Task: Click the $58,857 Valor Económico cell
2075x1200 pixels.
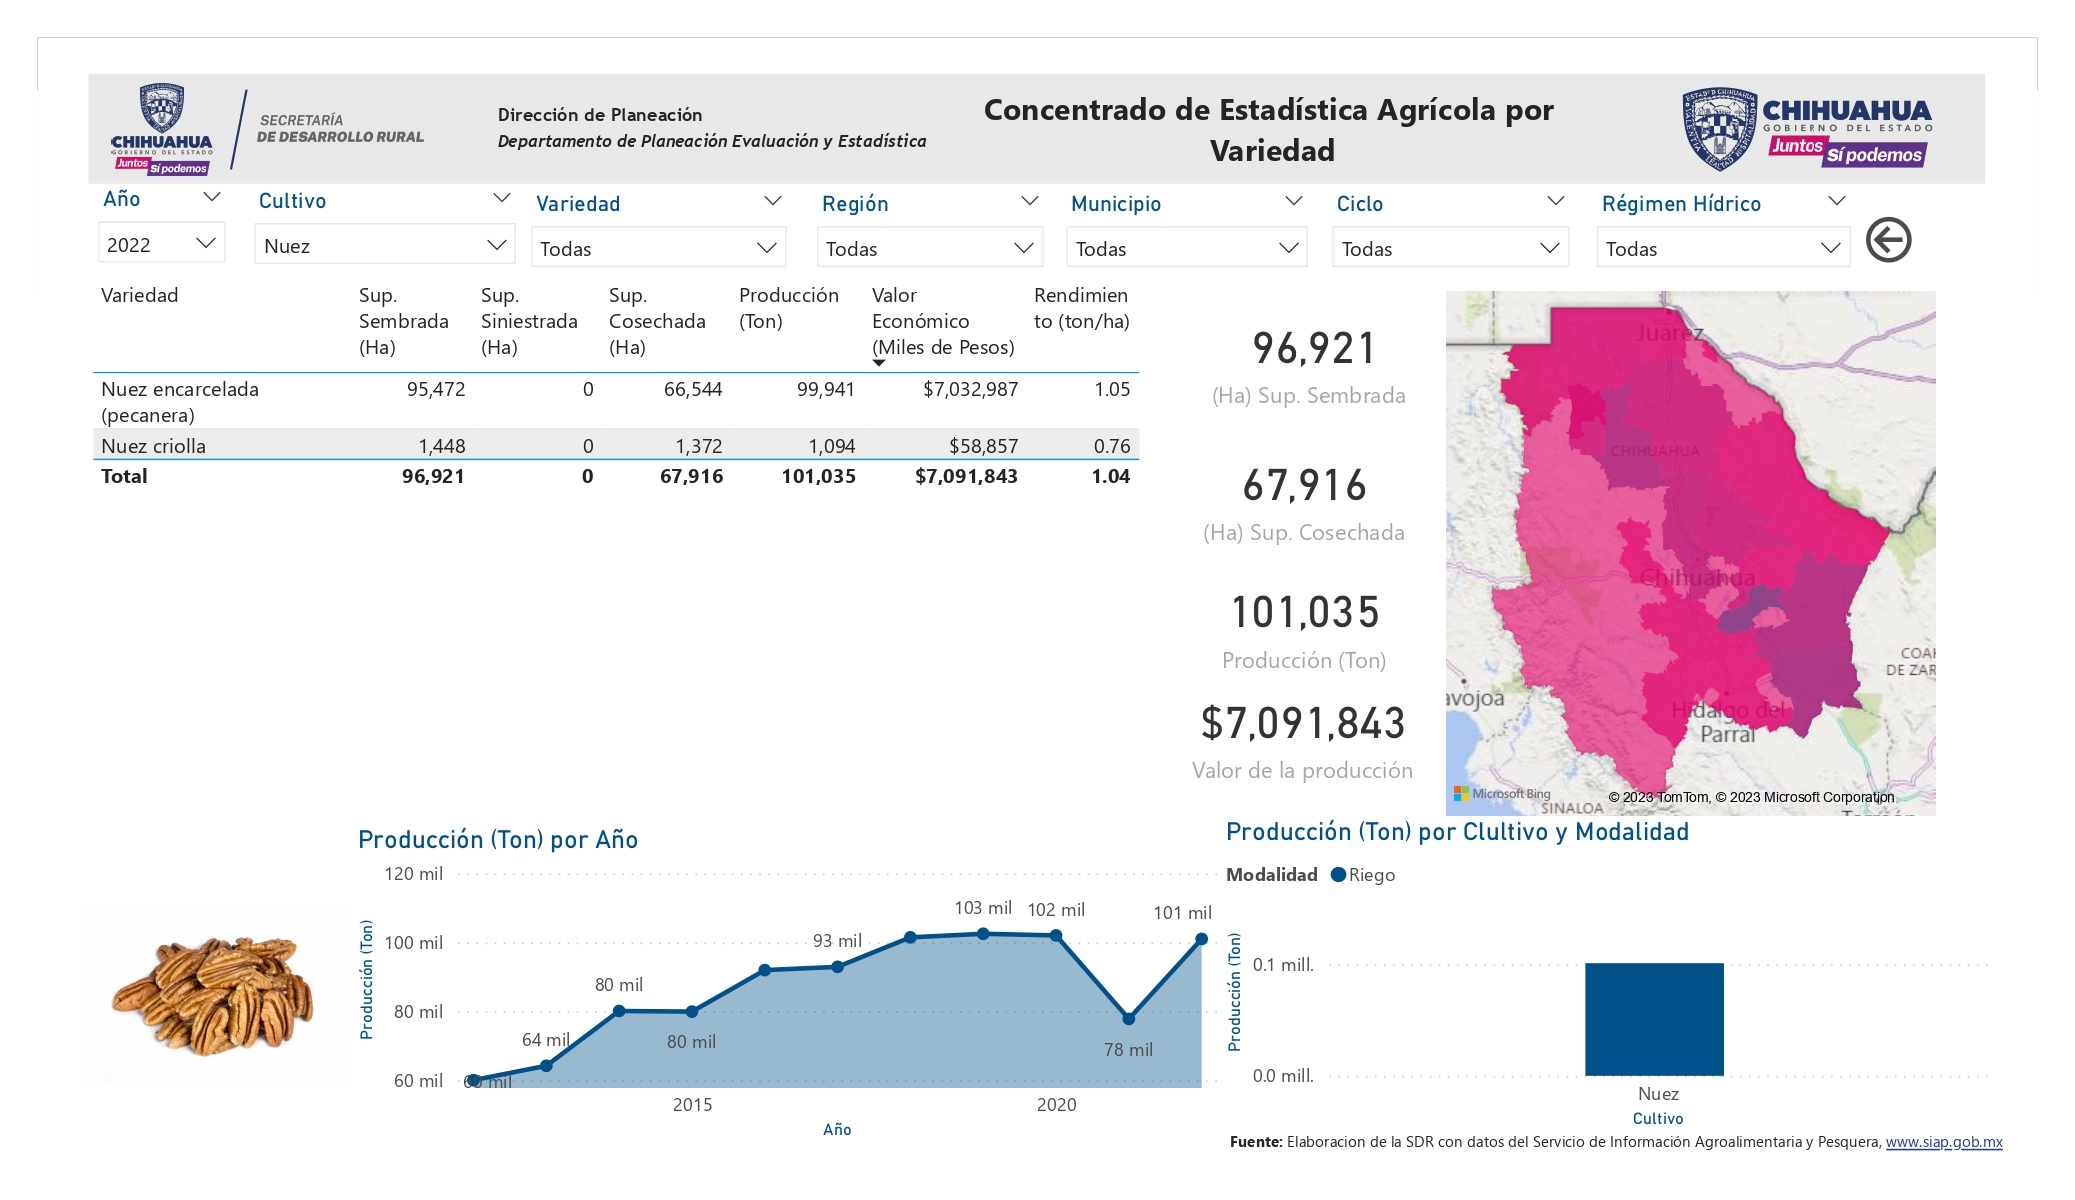Action: coord(983,446)
